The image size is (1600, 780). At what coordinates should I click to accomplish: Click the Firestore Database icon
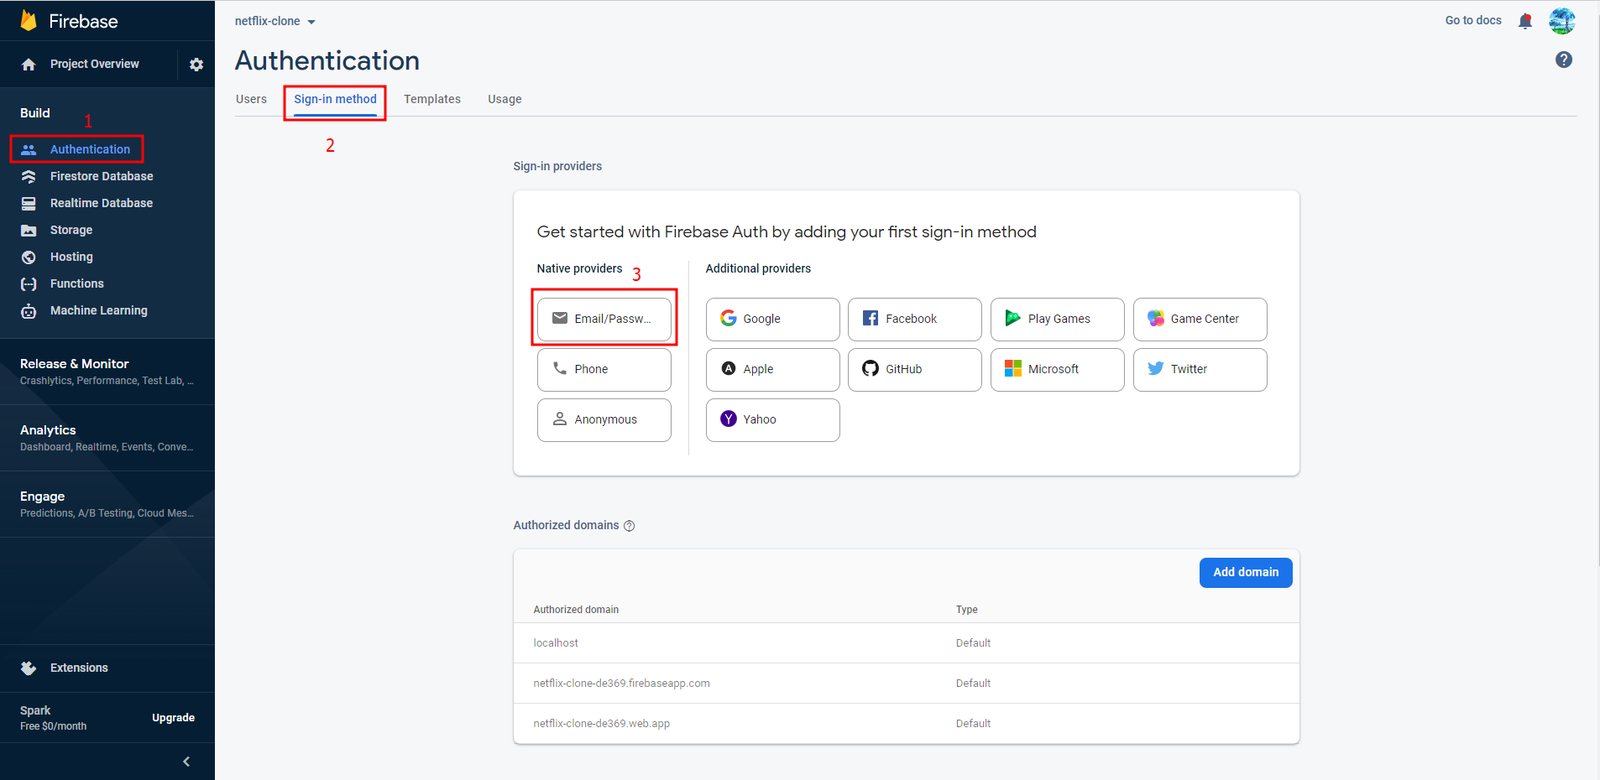click(x=28, y=176)
